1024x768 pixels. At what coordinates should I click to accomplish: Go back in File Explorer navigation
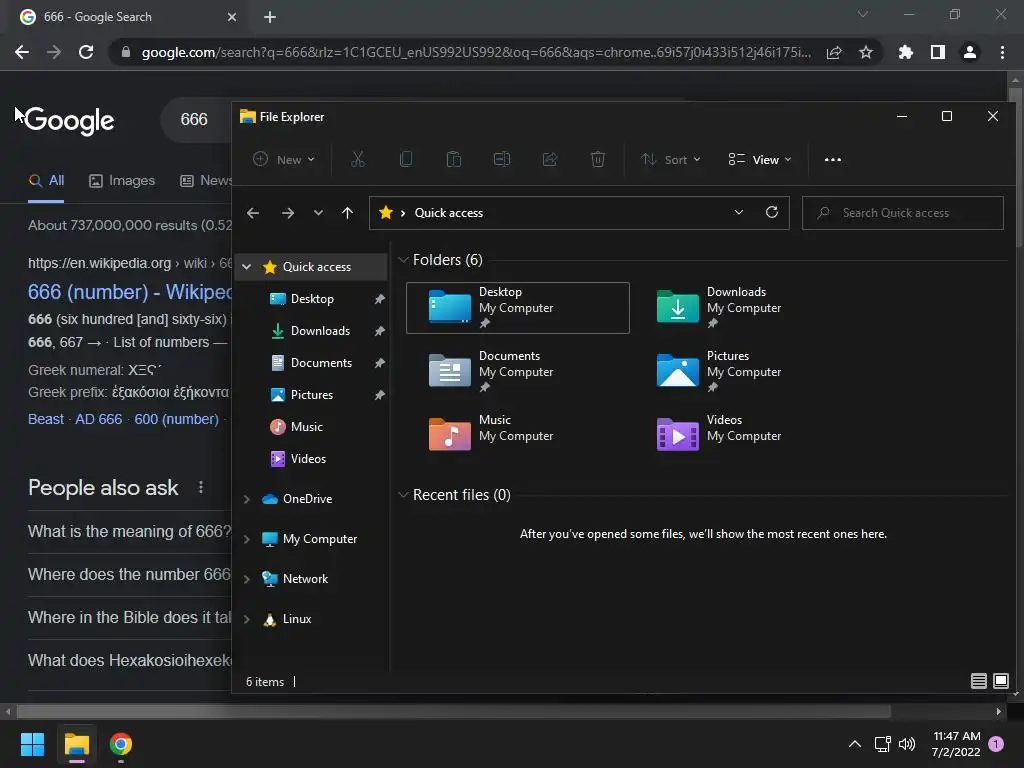point(253,213)
